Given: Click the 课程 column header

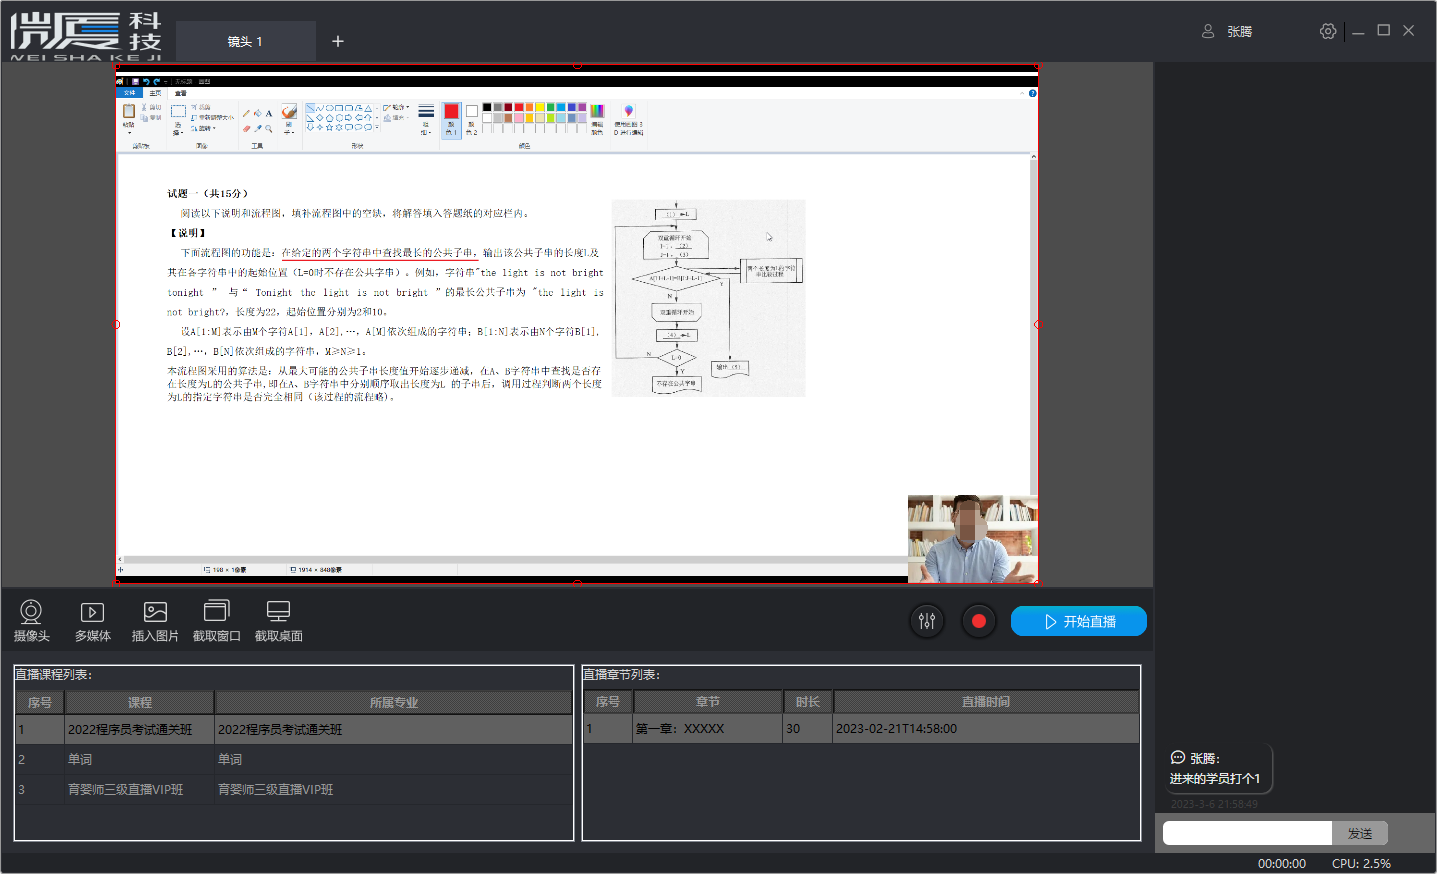Looking at the screenshot, I should tap(140, 702).
